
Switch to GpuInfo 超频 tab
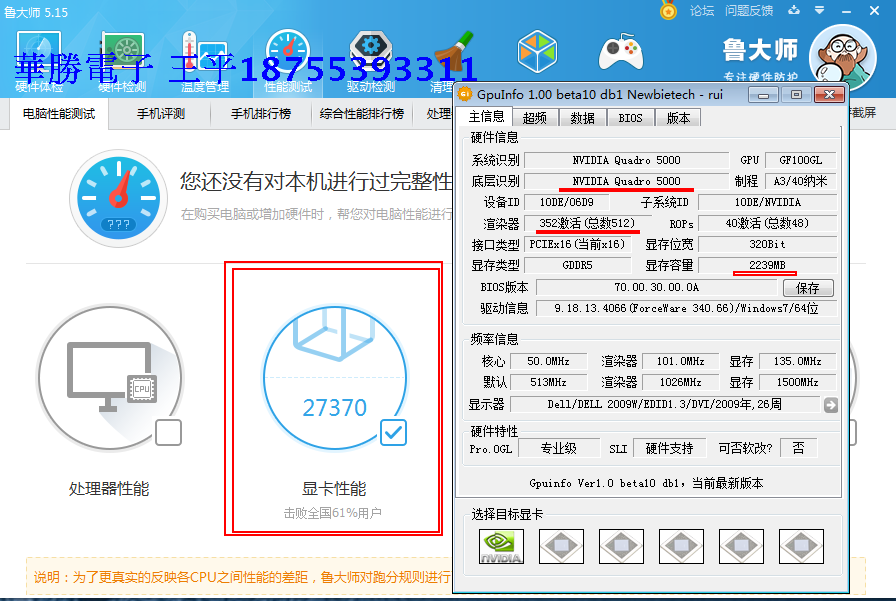[x=534, y=118]
